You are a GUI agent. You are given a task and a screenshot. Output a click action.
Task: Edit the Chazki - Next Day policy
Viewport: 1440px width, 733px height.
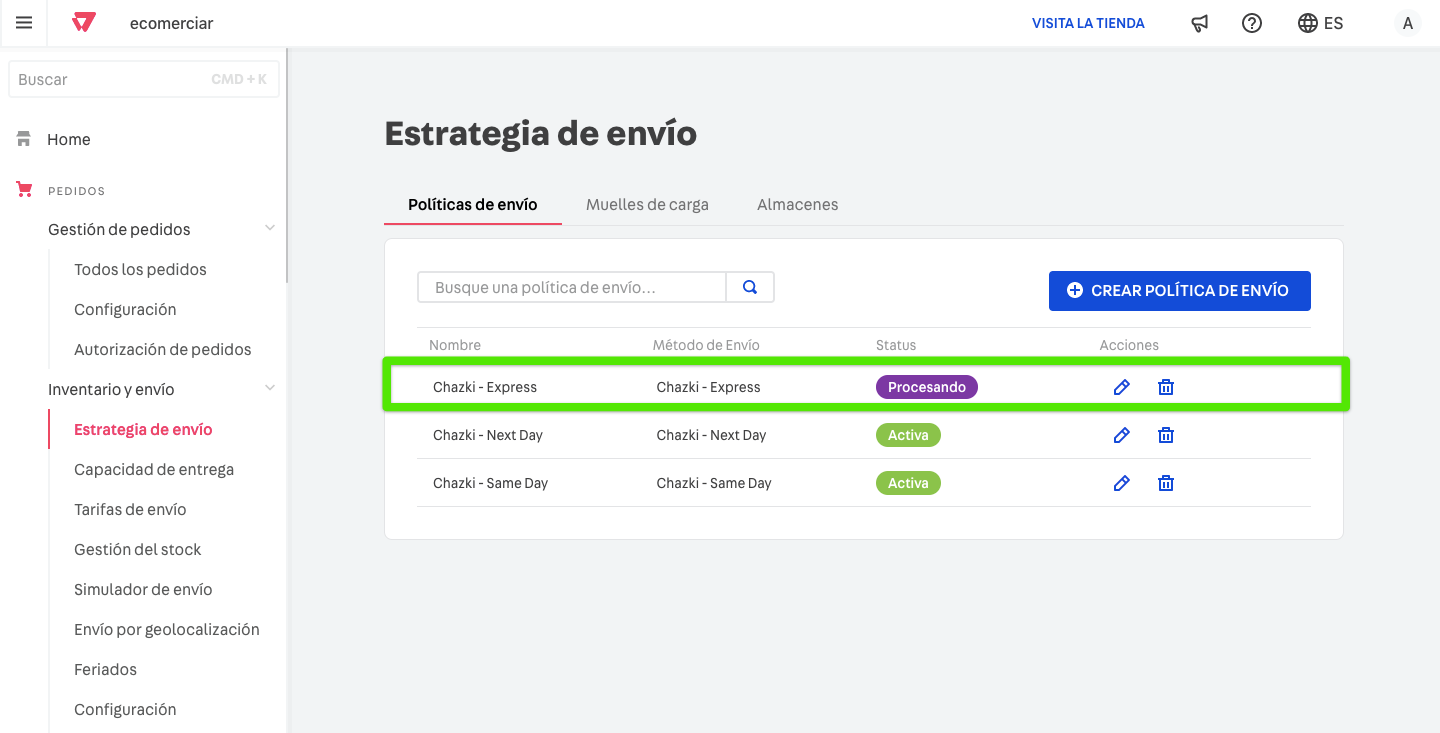click(x=1122, y=435)
